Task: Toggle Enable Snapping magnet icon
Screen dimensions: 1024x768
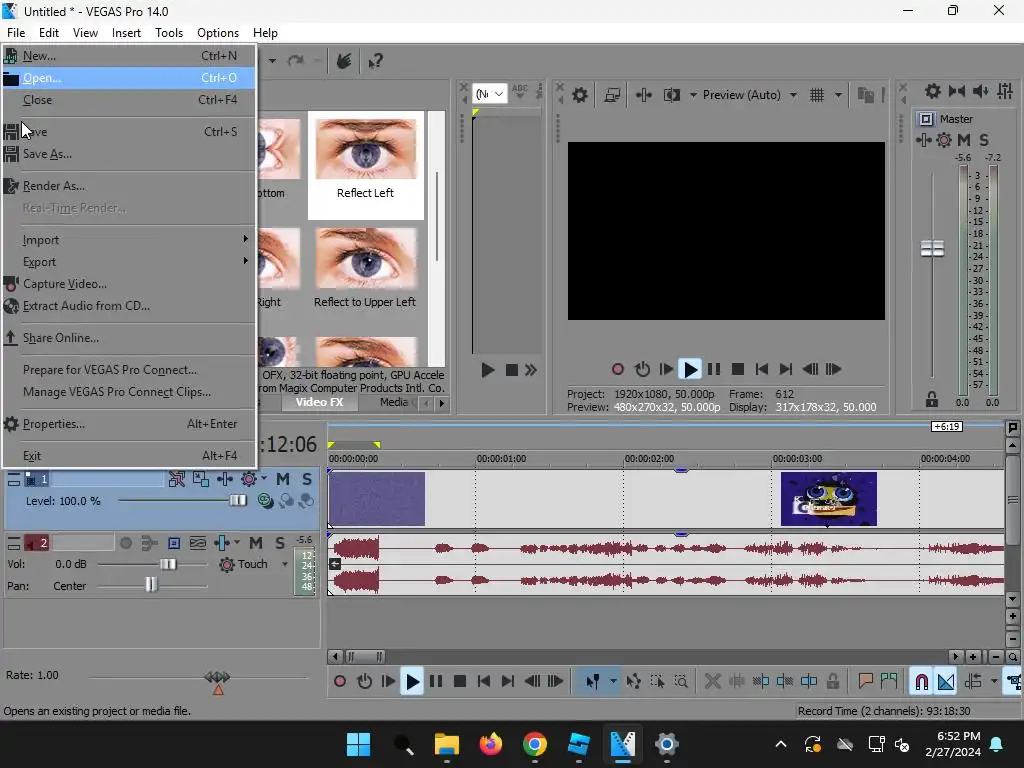Action: (x=921, y=682)
